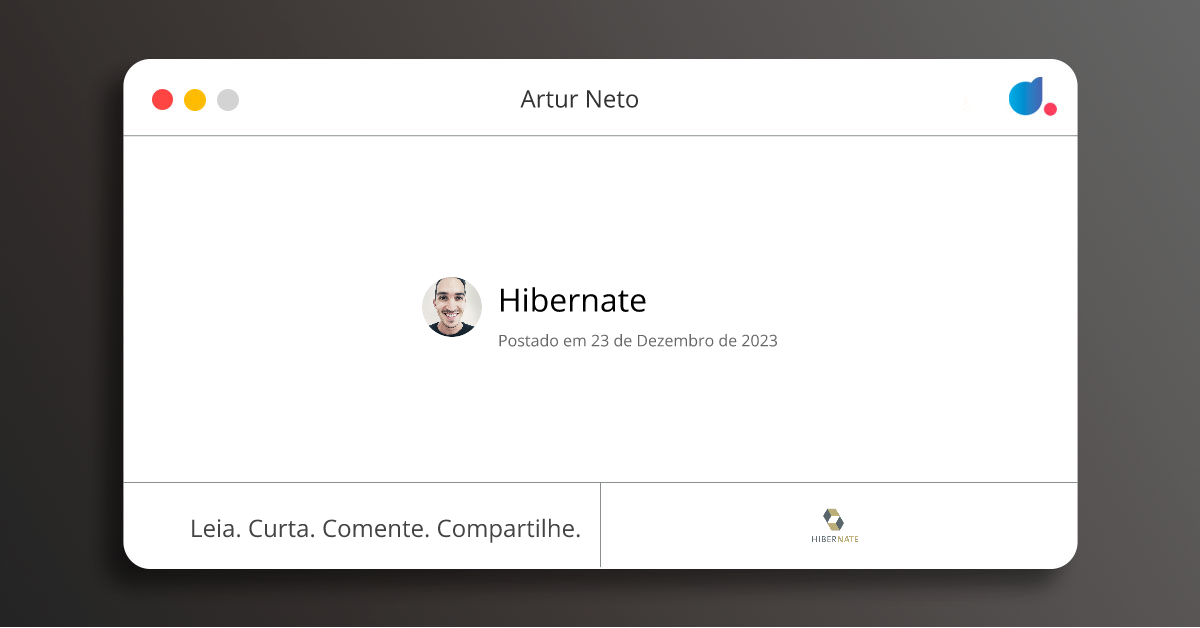Open the HIBERNATE wordmark logo
This screenshot has height=628, width=1200.
pyautogui.click(x=835, y=539)
